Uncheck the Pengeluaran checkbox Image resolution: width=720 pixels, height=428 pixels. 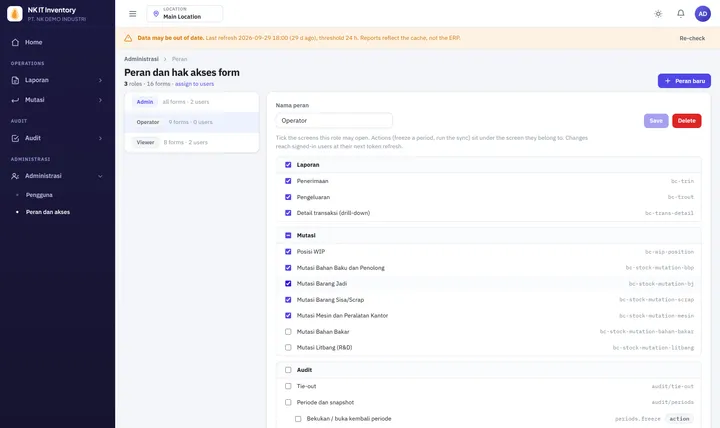[288, 197]
